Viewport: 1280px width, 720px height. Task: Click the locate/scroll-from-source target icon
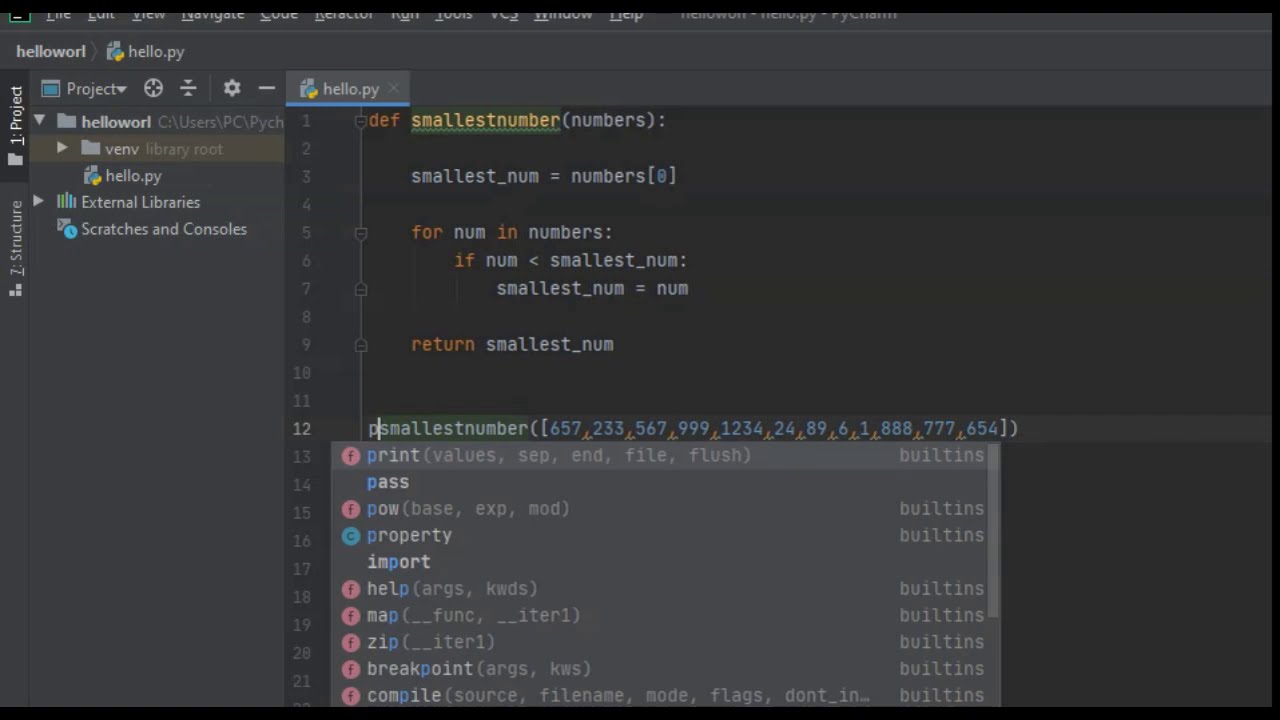pos(153,88)
